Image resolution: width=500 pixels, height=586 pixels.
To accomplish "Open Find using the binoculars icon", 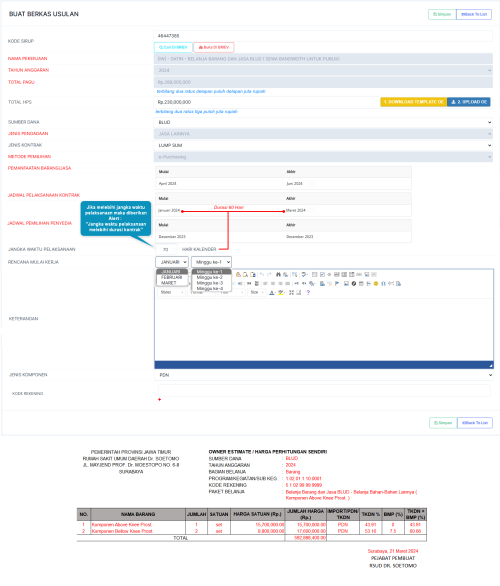I will (278, 274).
